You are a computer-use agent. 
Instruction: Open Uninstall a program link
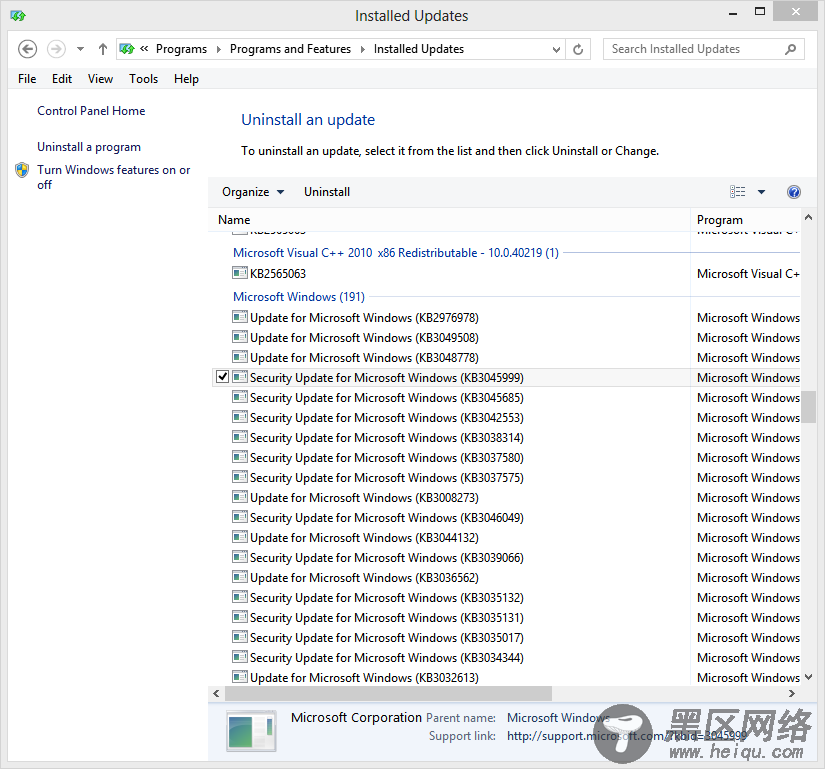coord(89,147)
